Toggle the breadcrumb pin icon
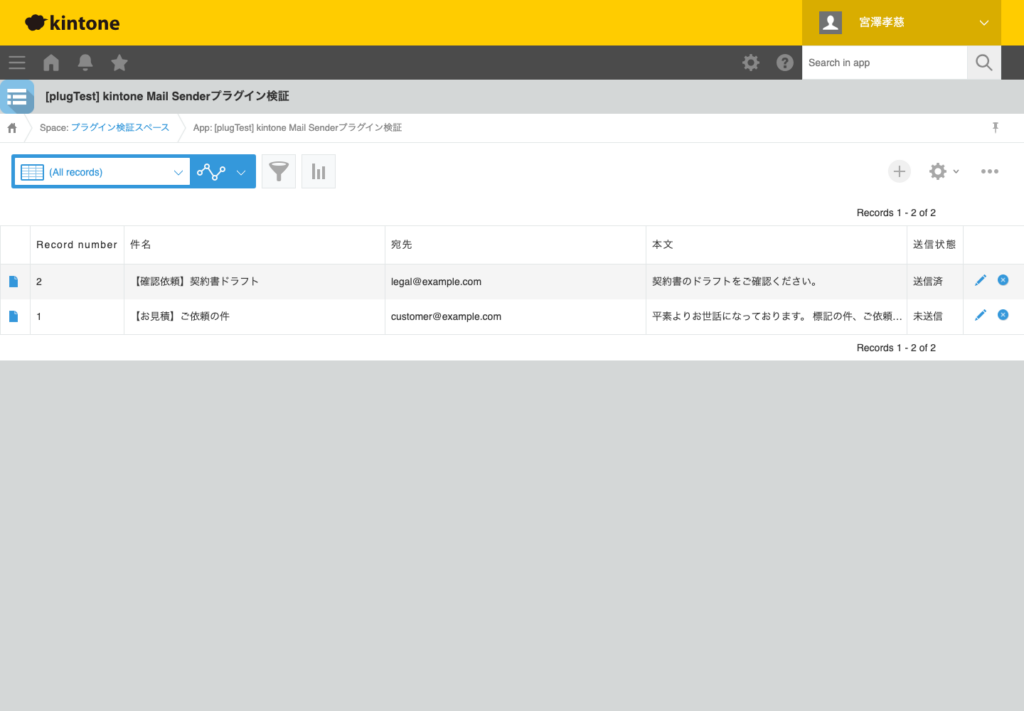The width and height of the screenshot is (1024, 711). pos(996,128)
